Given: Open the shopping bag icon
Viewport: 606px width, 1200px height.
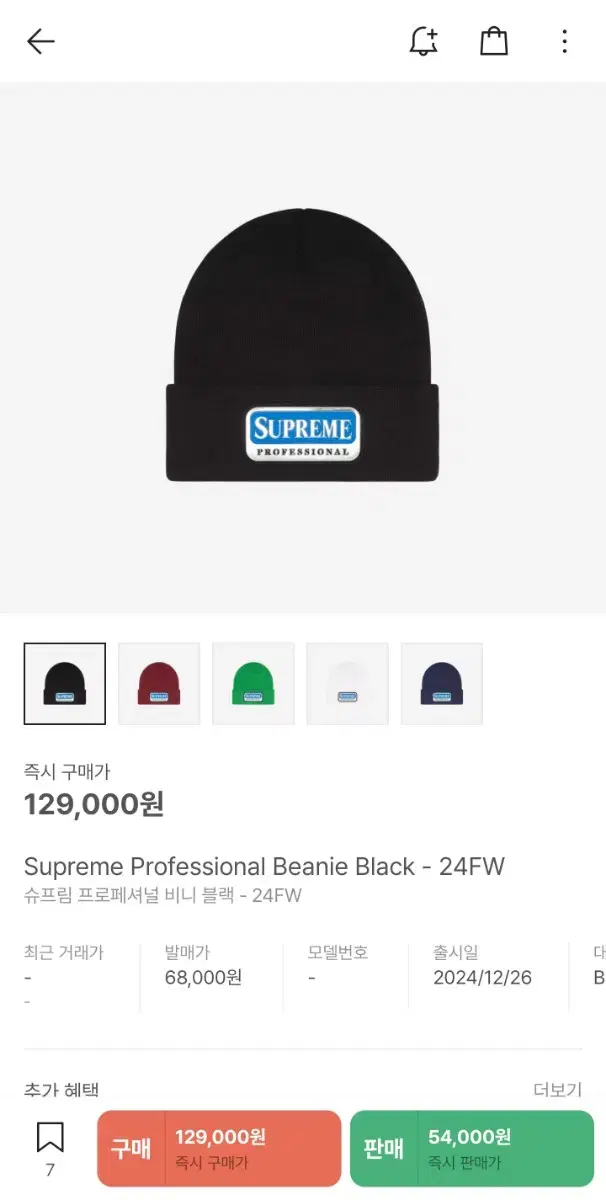Looking at the screenshot, I should (494, 41).
